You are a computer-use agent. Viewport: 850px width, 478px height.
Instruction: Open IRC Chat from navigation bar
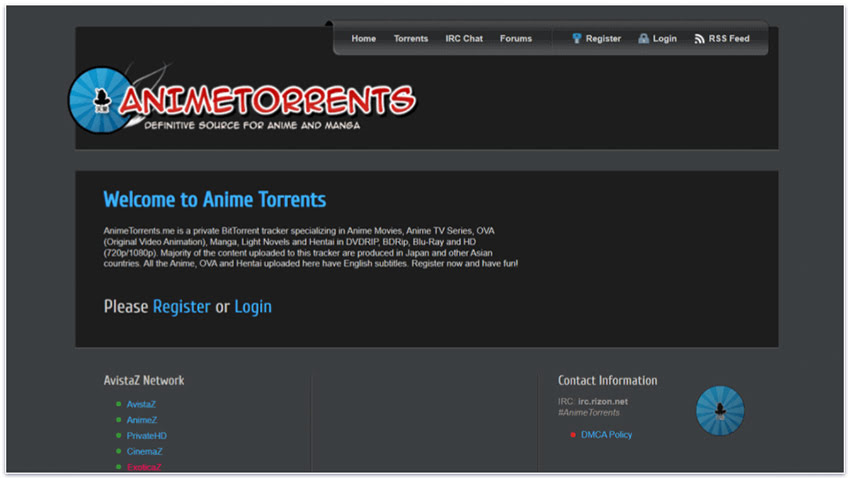pos(463,38)
